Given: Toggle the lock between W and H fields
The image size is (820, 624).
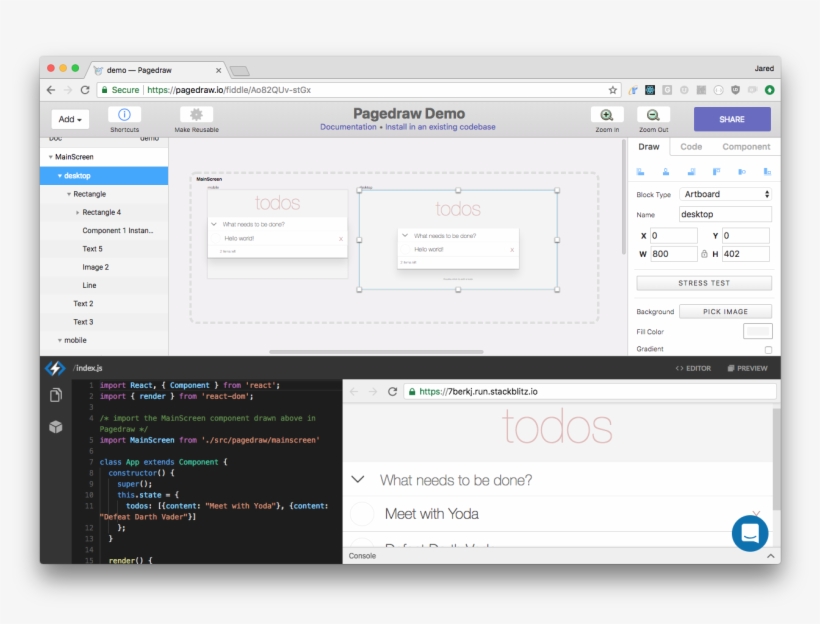Looking at the screenshot, I should 704,254.
